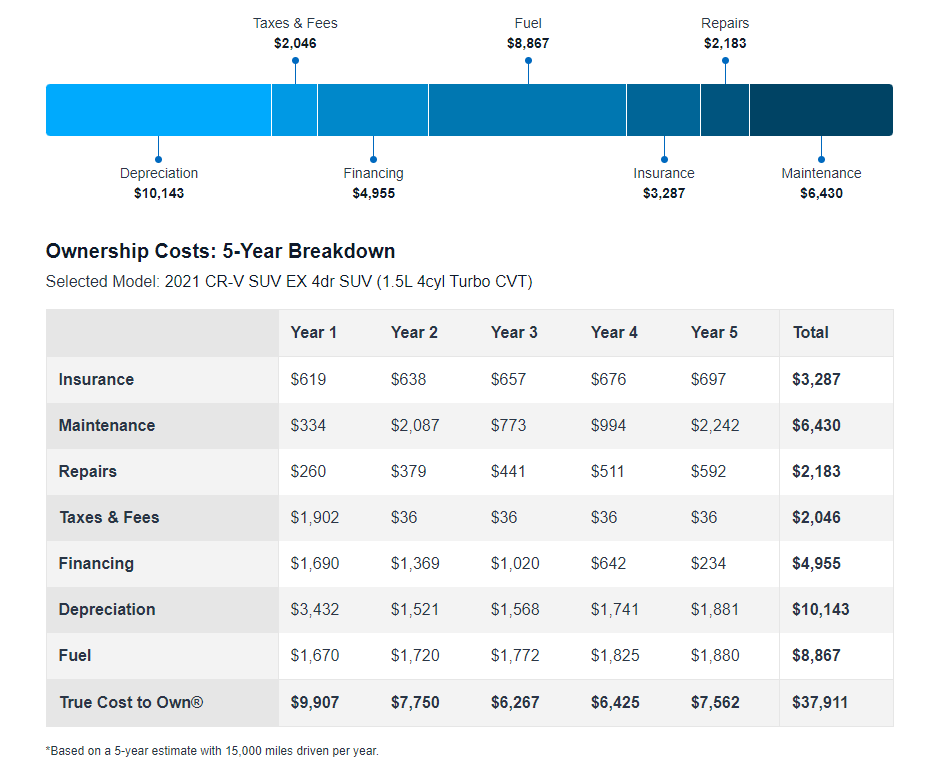Select the Financing segment in the bar

(373, 110)
